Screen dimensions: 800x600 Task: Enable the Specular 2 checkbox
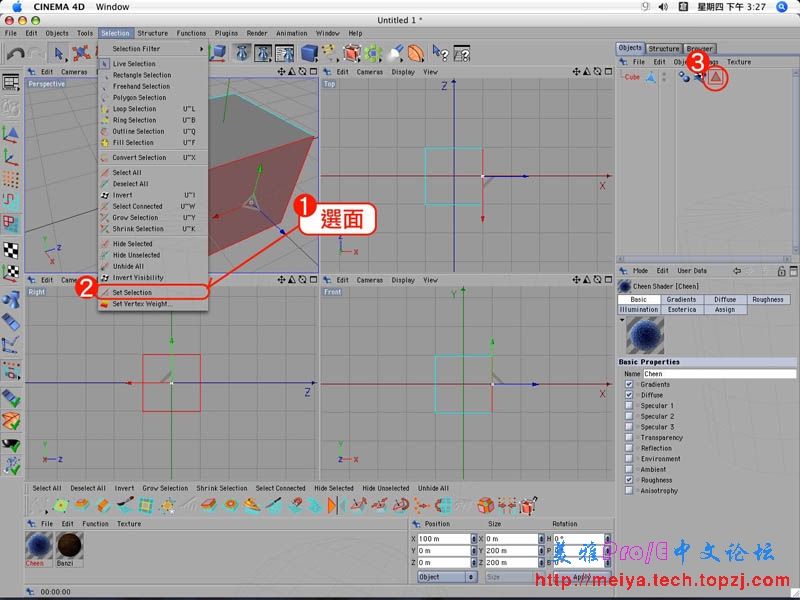[x=629, y=416]
